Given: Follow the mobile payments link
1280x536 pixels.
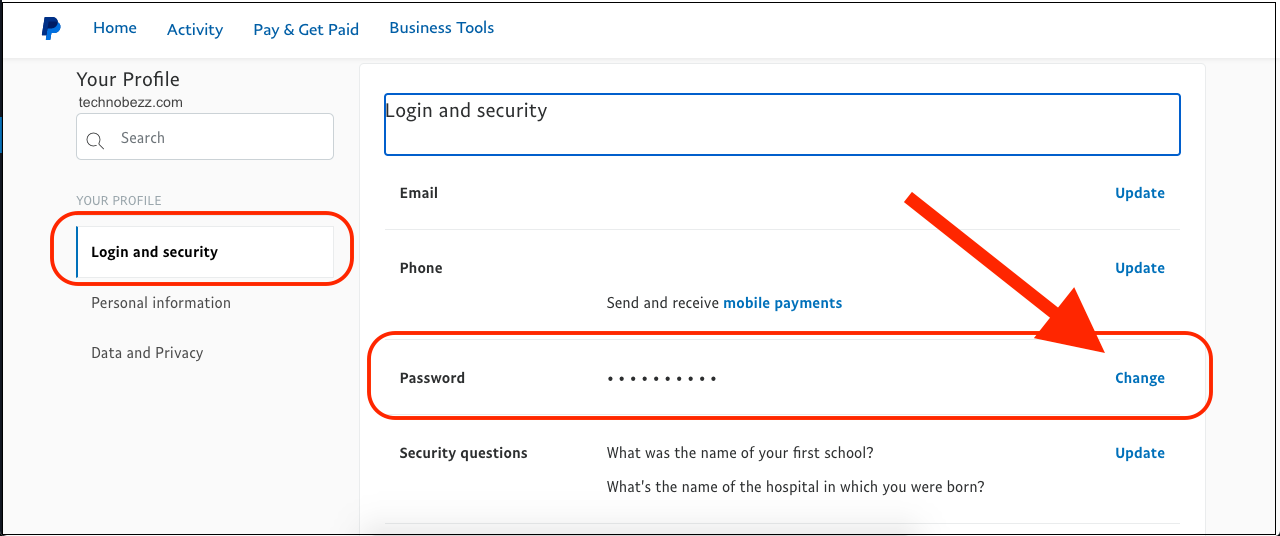Looking at the screenshot, I should (x=782, y=303).
